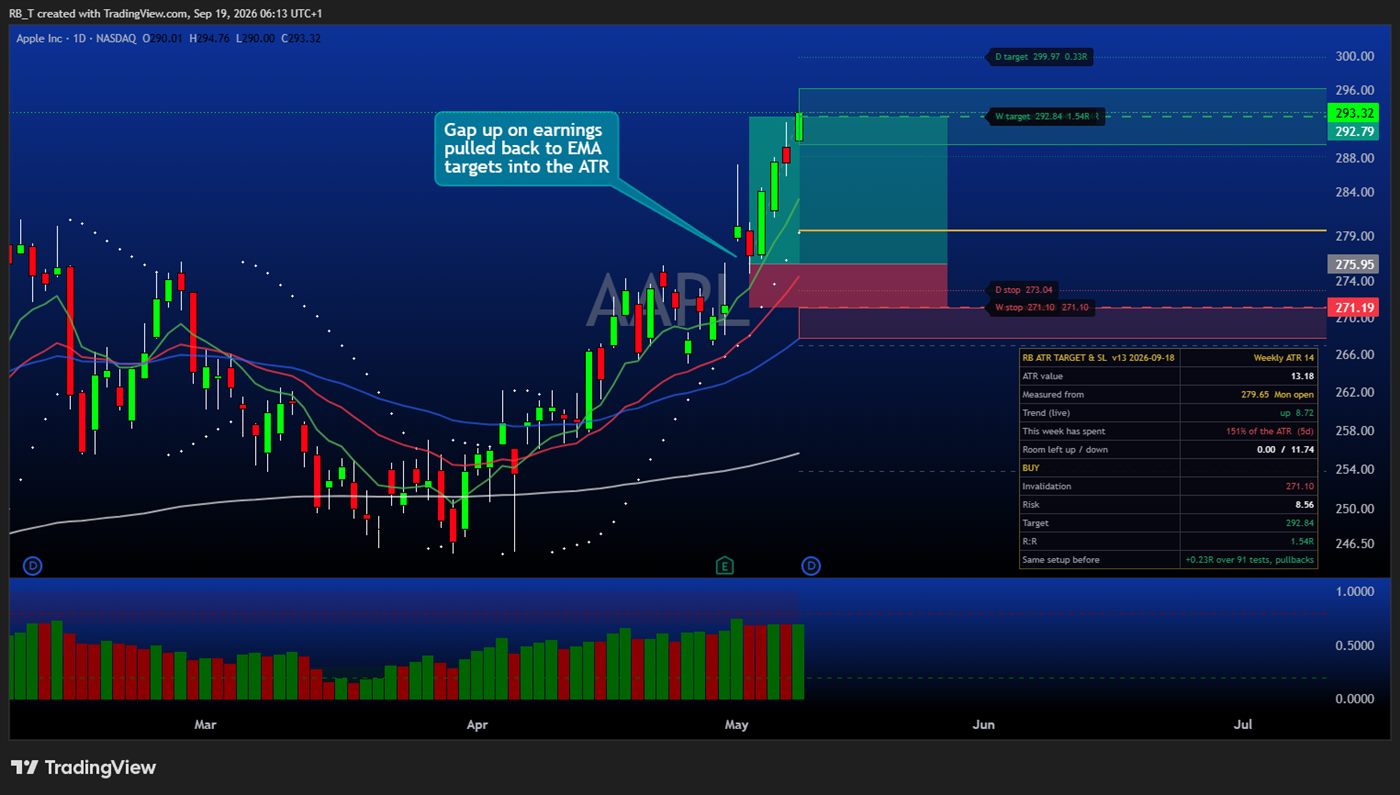
Task: Click the dividend 'D' marker near May
Action: pos(811,566)
